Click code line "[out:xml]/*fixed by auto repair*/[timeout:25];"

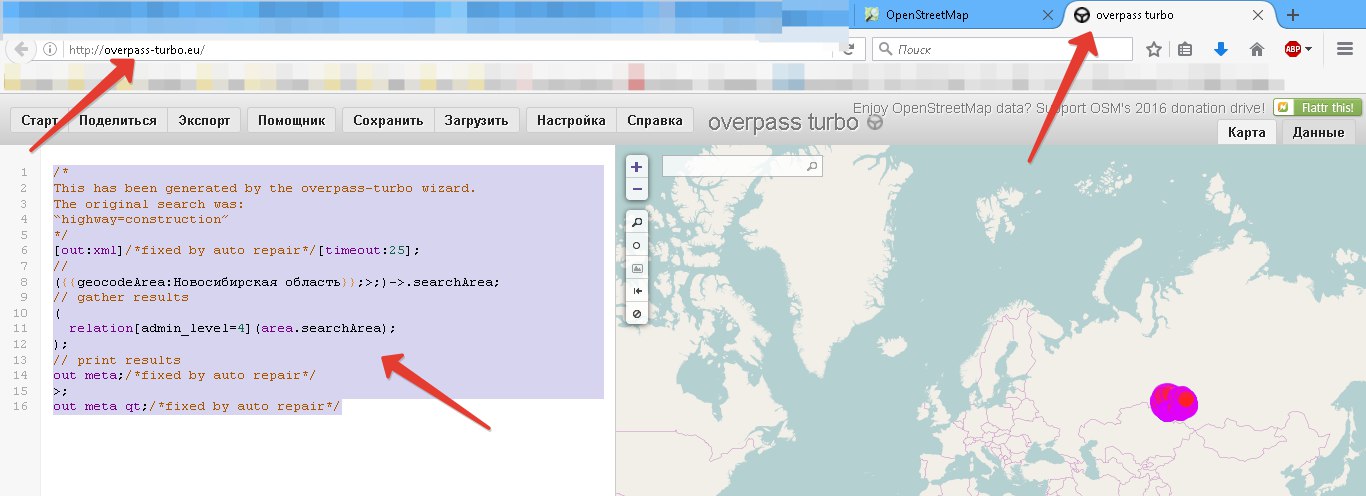237,250
